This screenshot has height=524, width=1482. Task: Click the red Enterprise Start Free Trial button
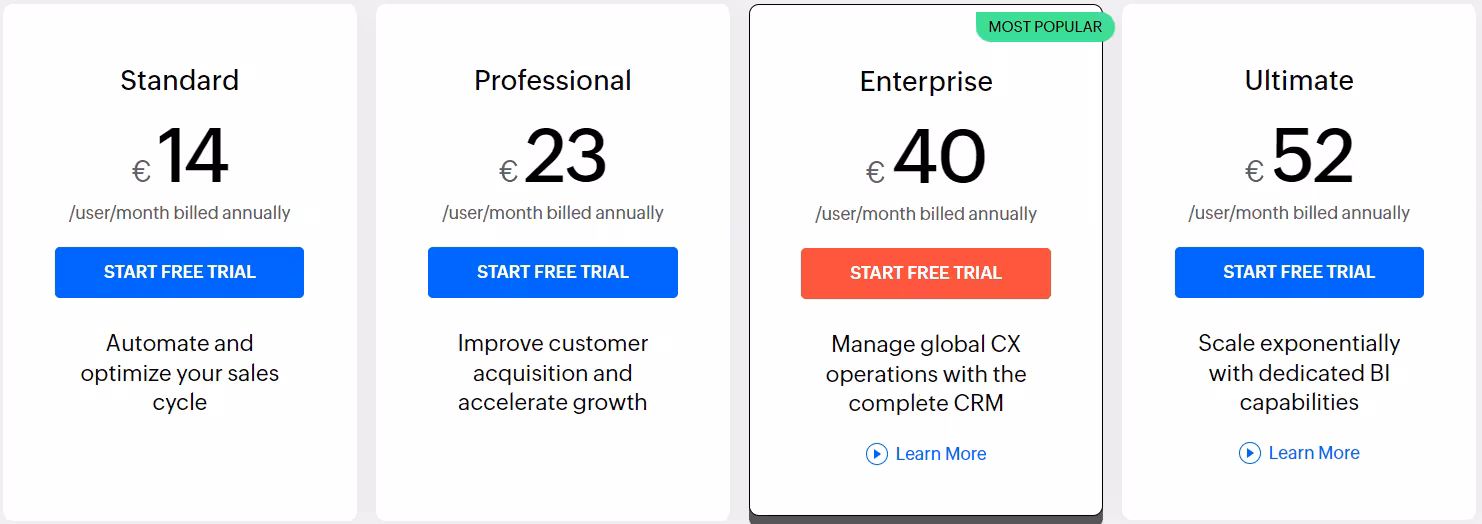pos(926,273)
